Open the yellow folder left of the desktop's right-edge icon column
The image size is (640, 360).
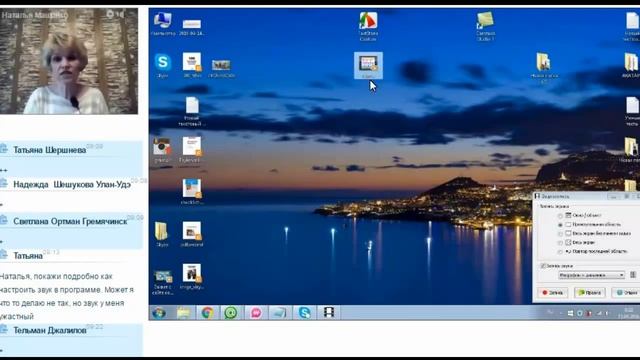tap(544, 68)
